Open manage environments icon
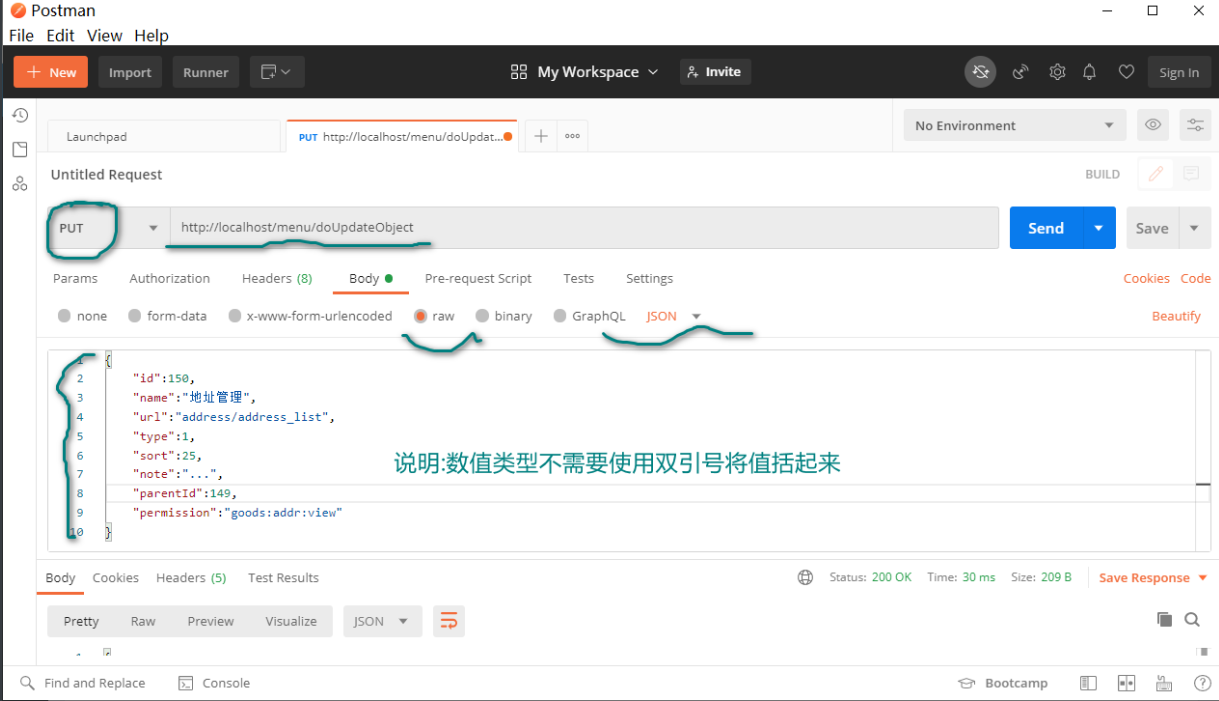Viewport: 1219px width, 701px height. click(1195, 125)
